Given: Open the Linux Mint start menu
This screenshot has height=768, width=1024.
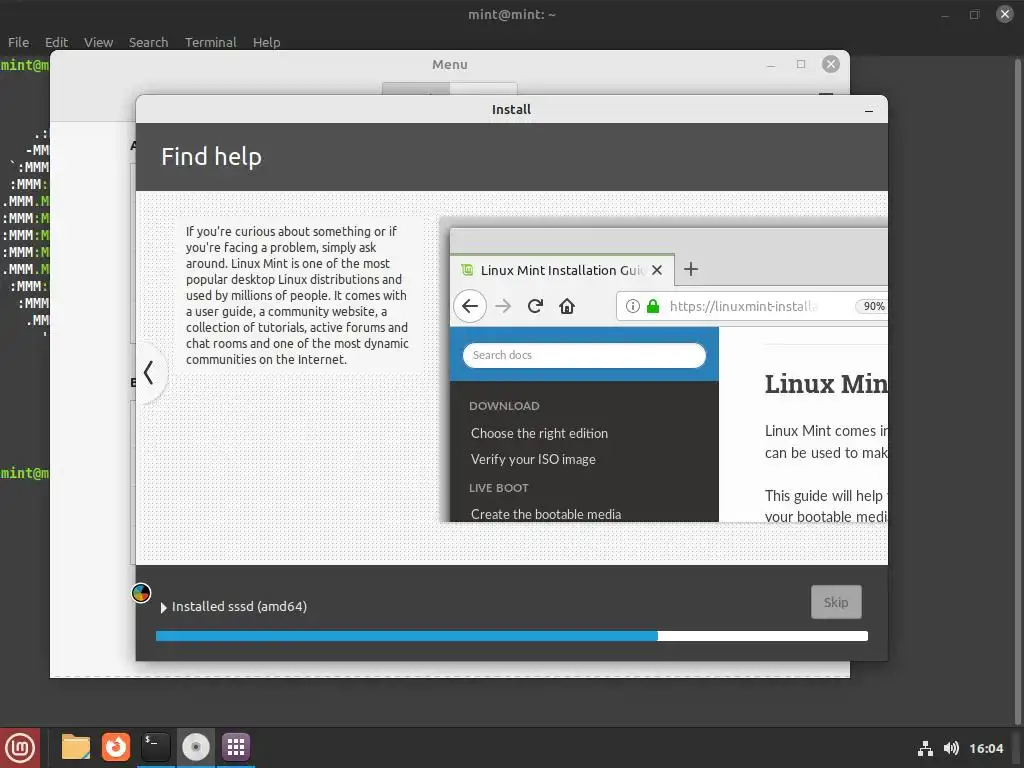Looking at the screenshot, I should coord(20,747).
